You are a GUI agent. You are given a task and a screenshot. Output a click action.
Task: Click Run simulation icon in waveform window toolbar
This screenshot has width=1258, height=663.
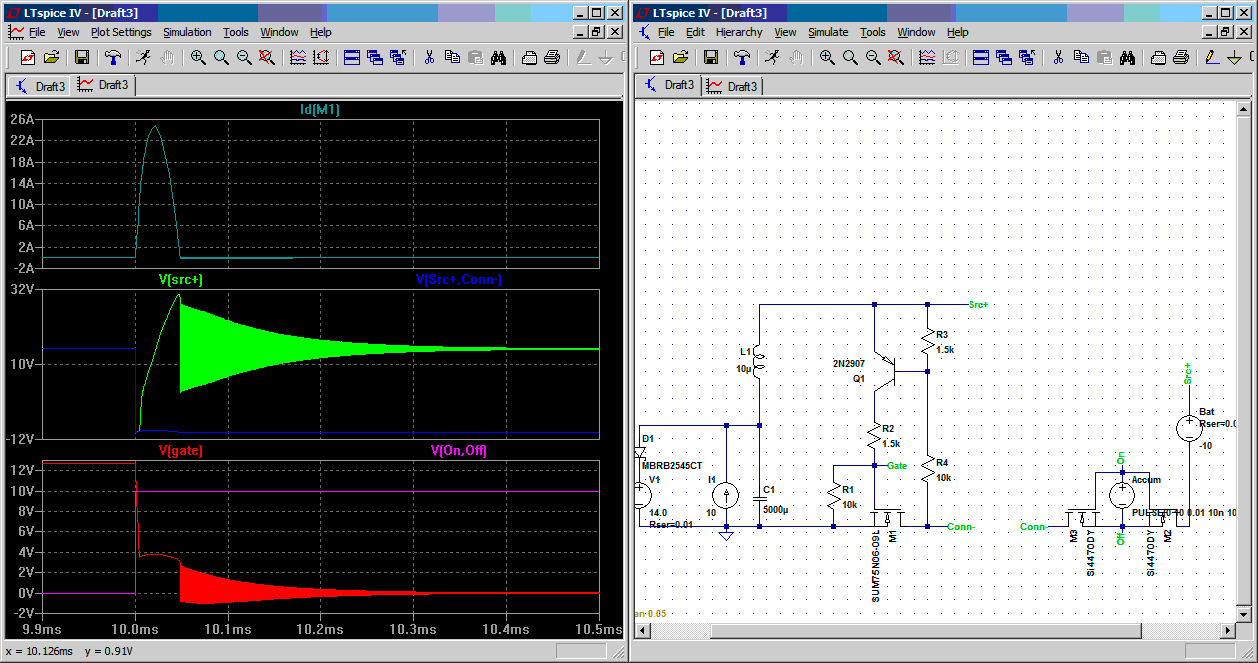[144, 57]
